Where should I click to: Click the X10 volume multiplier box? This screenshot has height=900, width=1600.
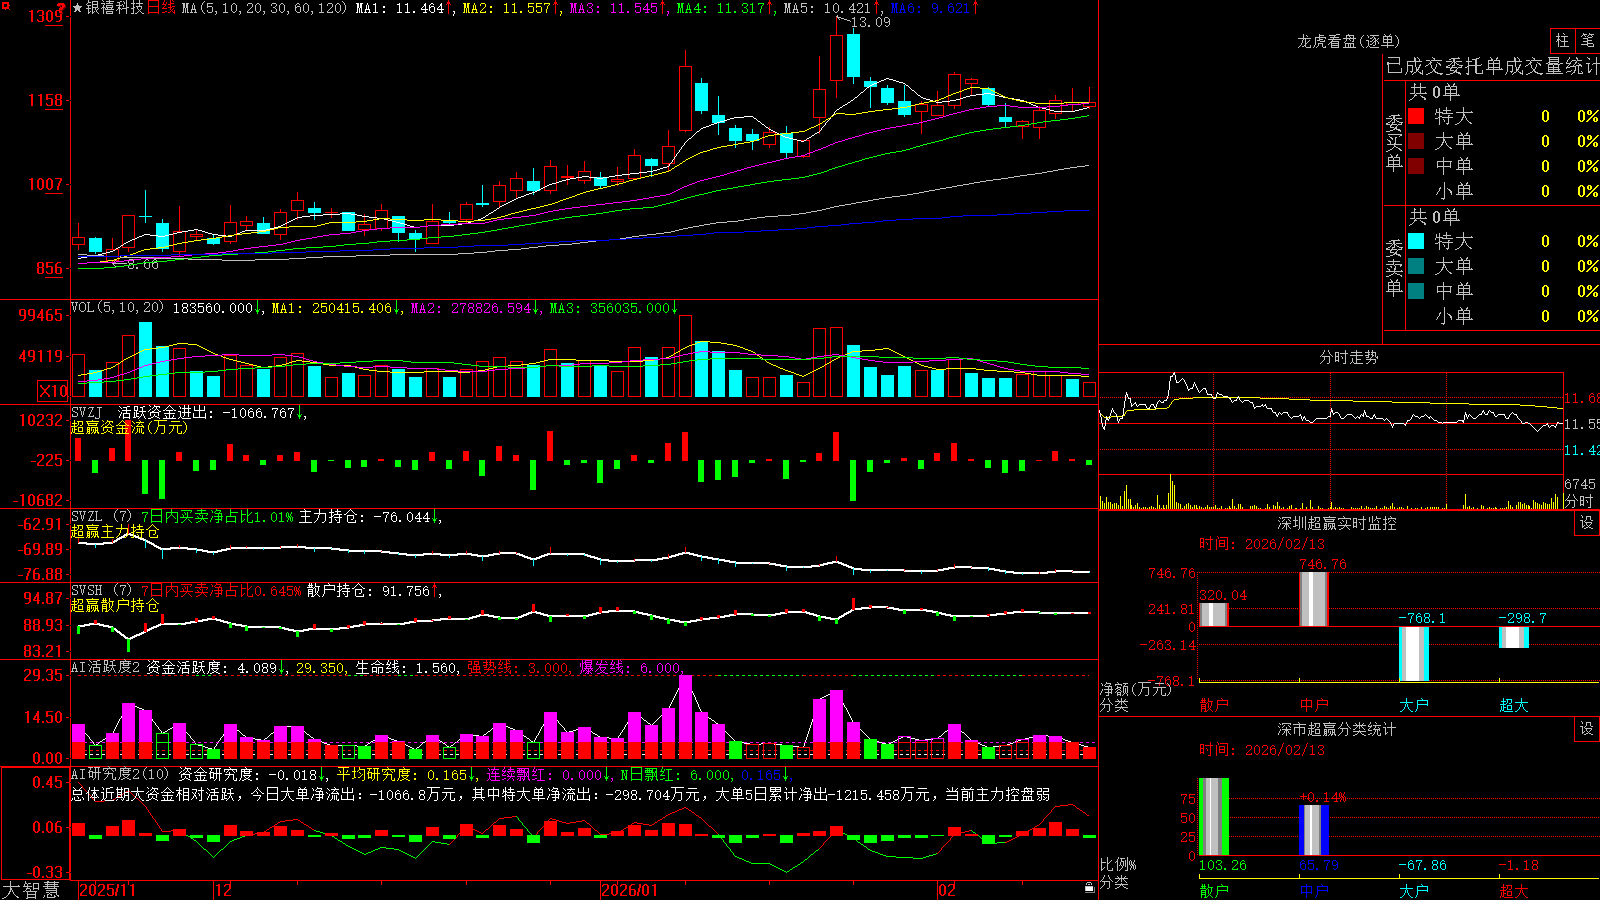pos(53,391)
